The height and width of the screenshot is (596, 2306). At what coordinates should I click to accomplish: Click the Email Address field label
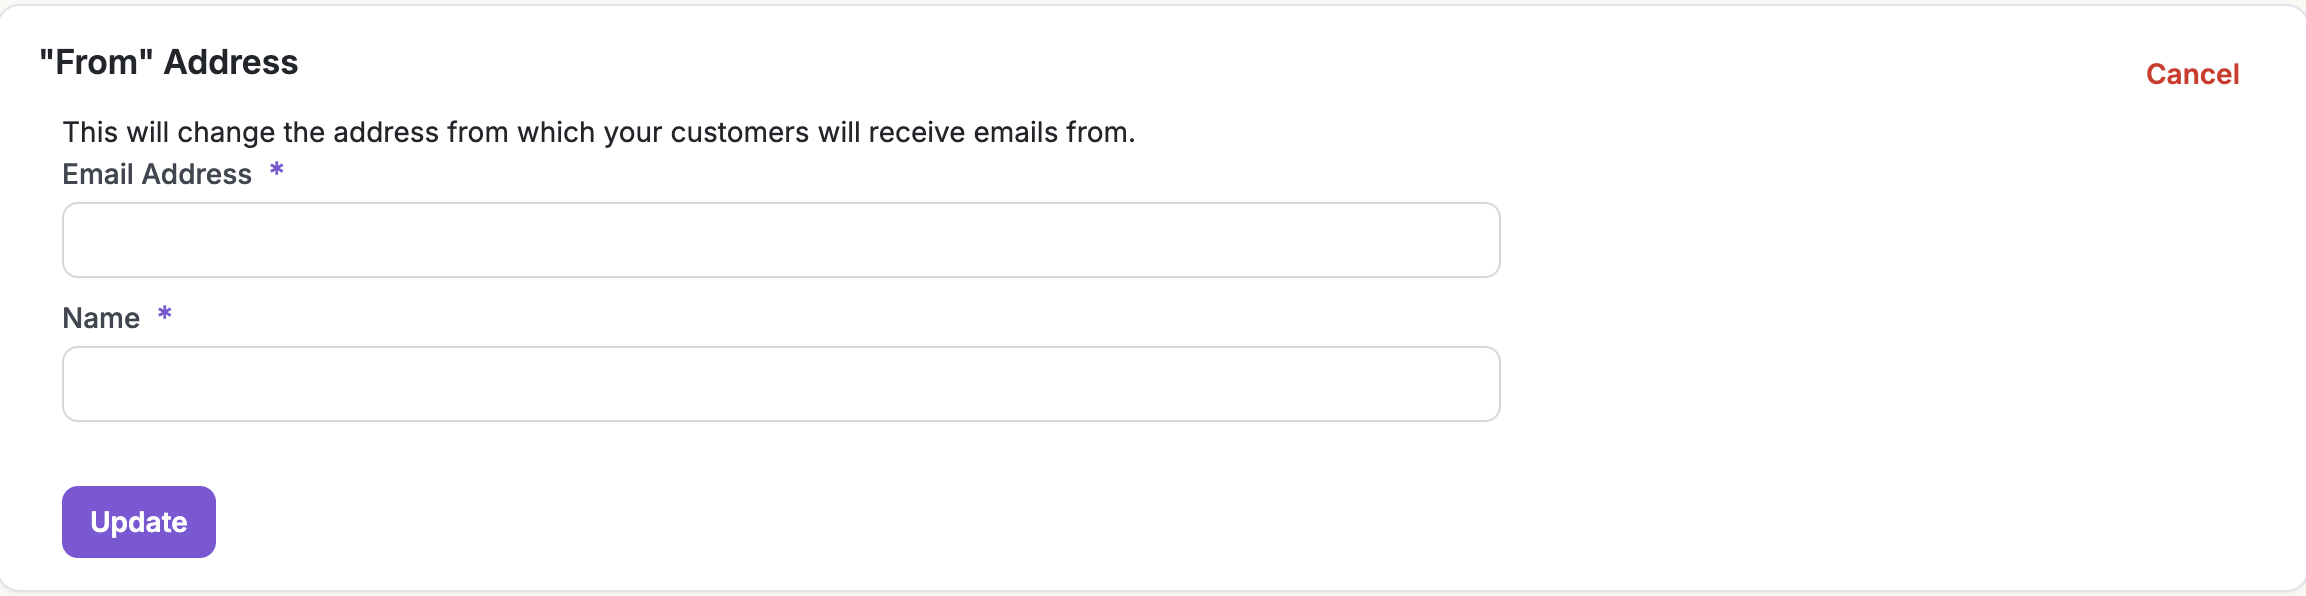(x=157, y=174)
